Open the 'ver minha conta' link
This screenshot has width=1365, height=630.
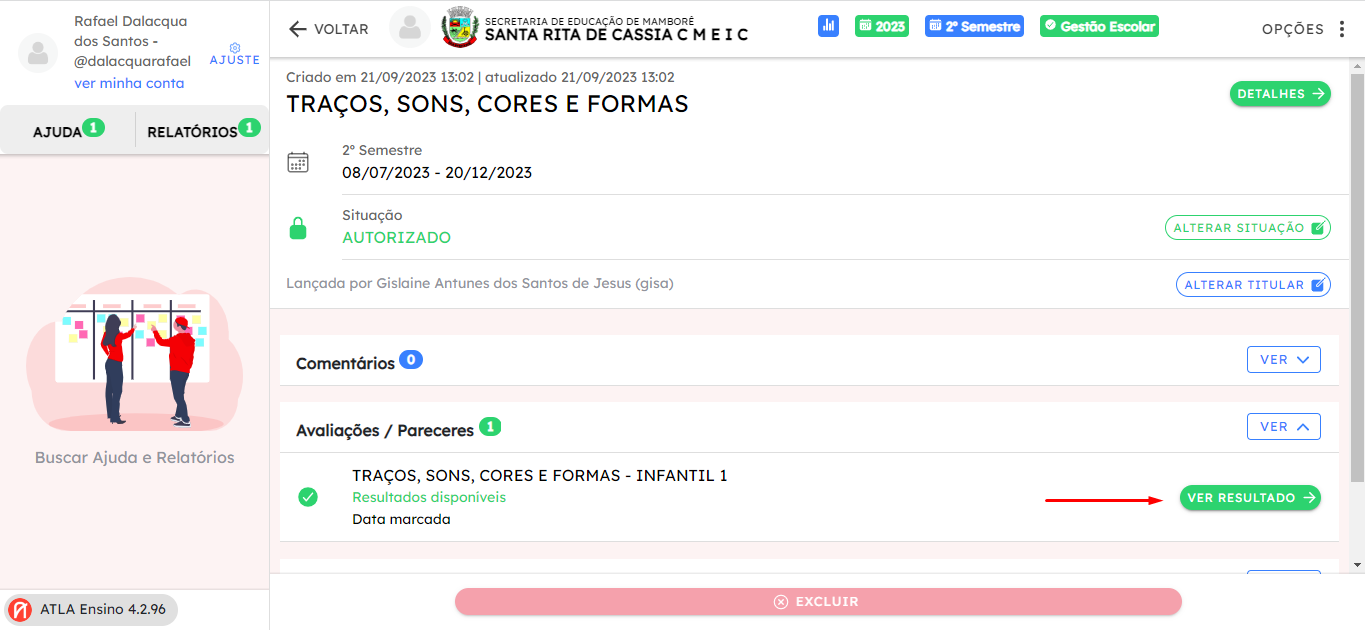tap(129, 83)
